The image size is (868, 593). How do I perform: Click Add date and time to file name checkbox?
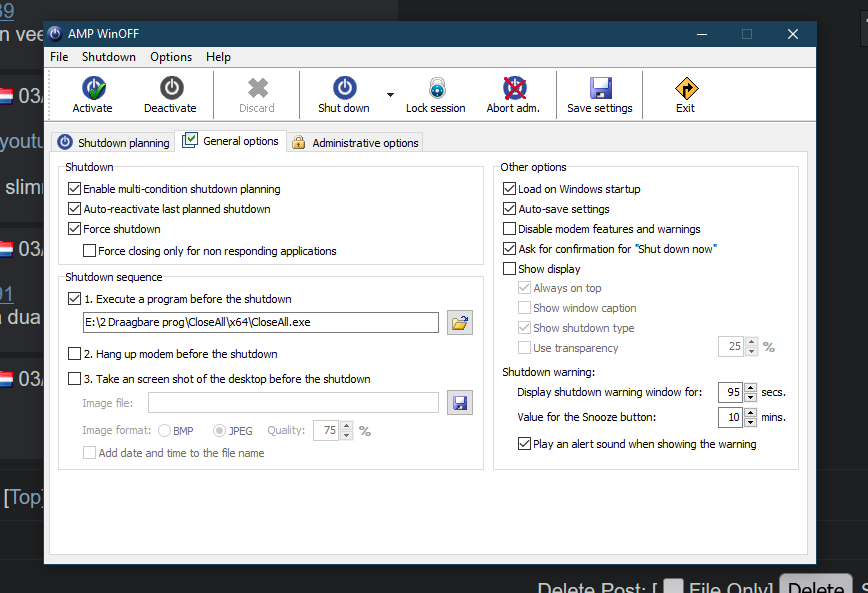(x=89, y=452)
